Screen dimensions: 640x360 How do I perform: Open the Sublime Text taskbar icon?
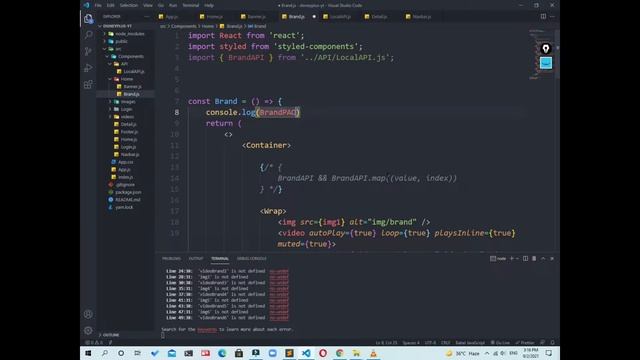[289, 353]
